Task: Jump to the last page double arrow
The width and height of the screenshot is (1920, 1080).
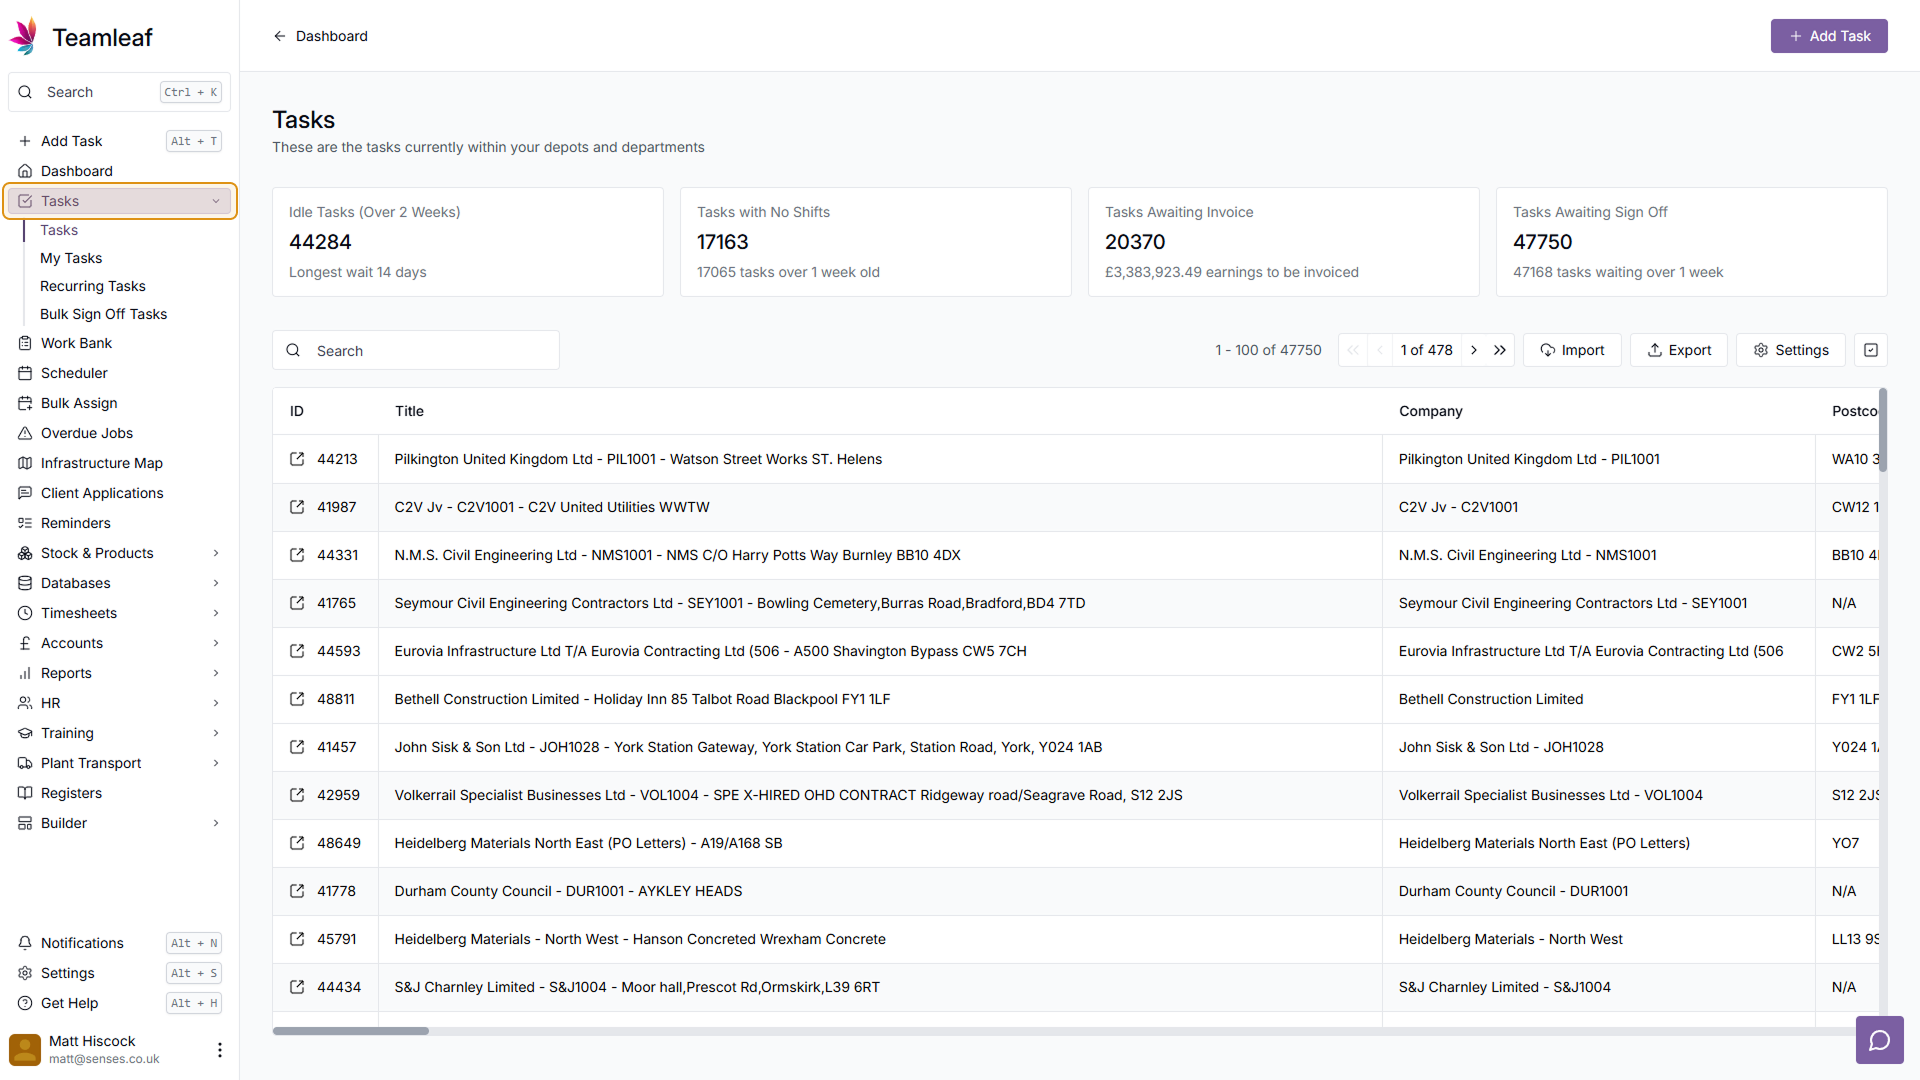Action: coord(1500,350)
